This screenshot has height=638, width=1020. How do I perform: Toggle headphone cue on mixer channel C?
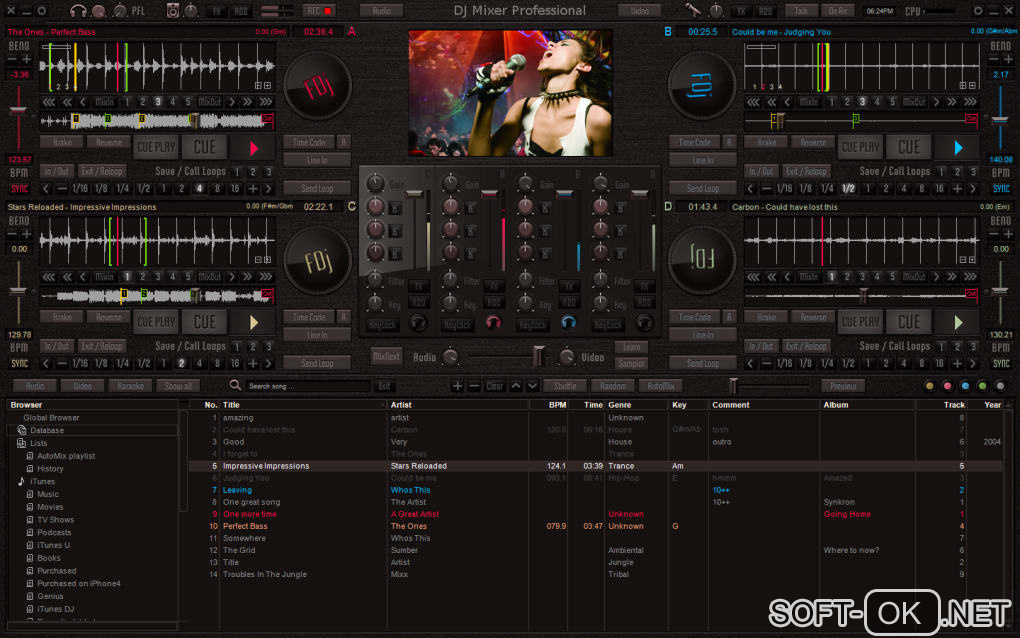click(418, 322)
